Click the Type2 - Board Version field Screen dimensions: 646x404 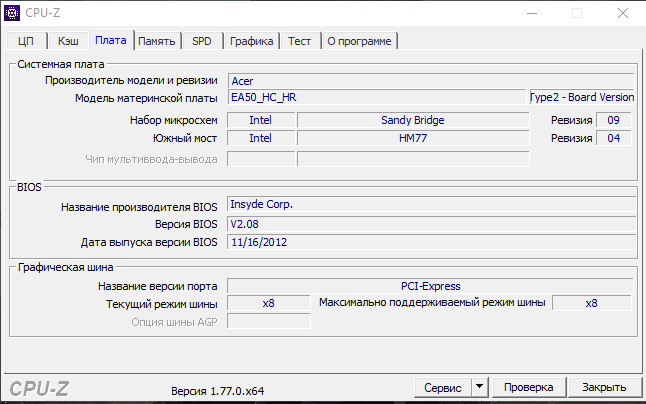[582, 97]
